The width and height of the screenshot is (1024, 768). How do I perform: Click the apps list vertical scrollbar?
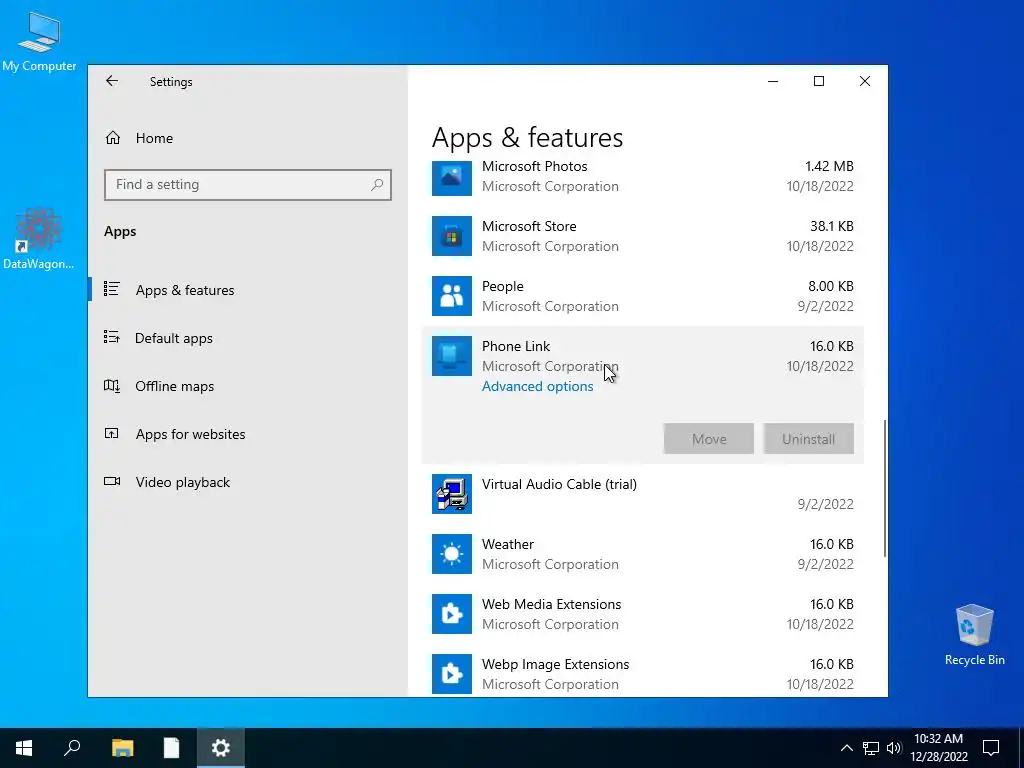884,488
